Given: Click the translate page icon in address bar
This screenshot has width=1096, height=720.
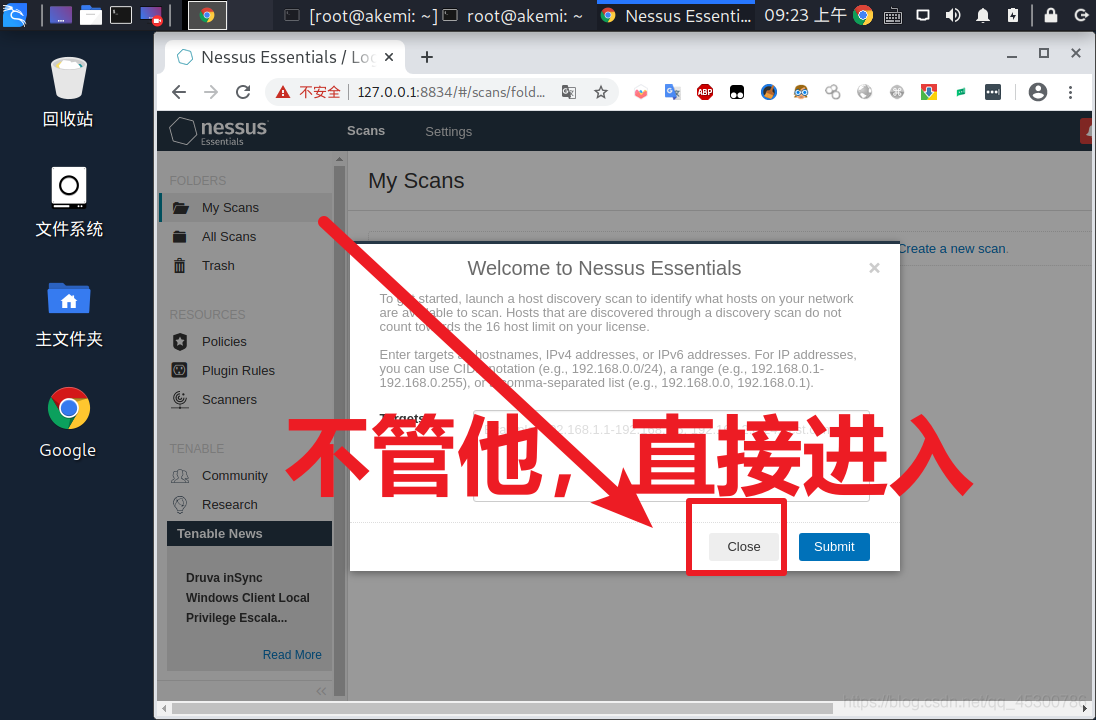Looking at the screenshot, I should (x=569, y=92).
